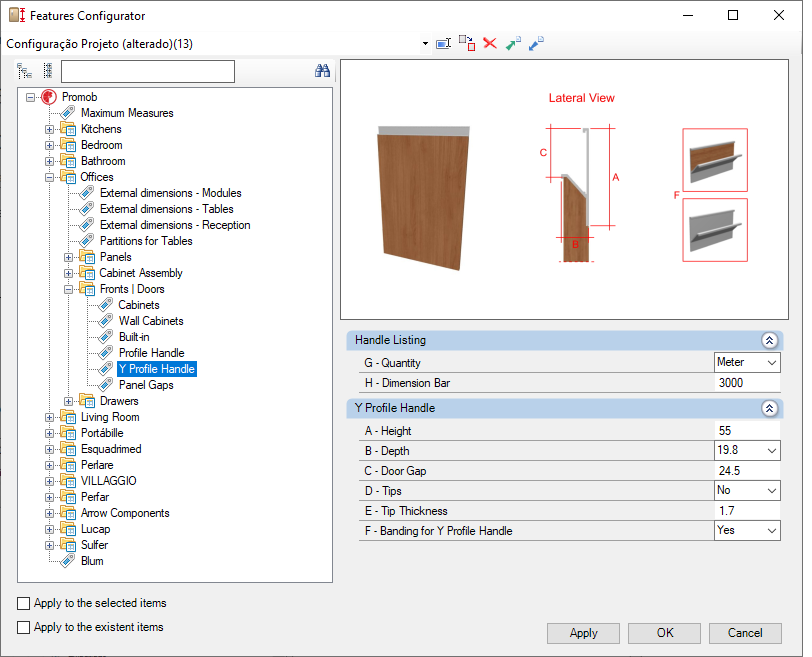Select Y Profile Handle in the tree
The width and height of the screenshot is (812, 657).
pyautogui.click(x=157, y=369)
